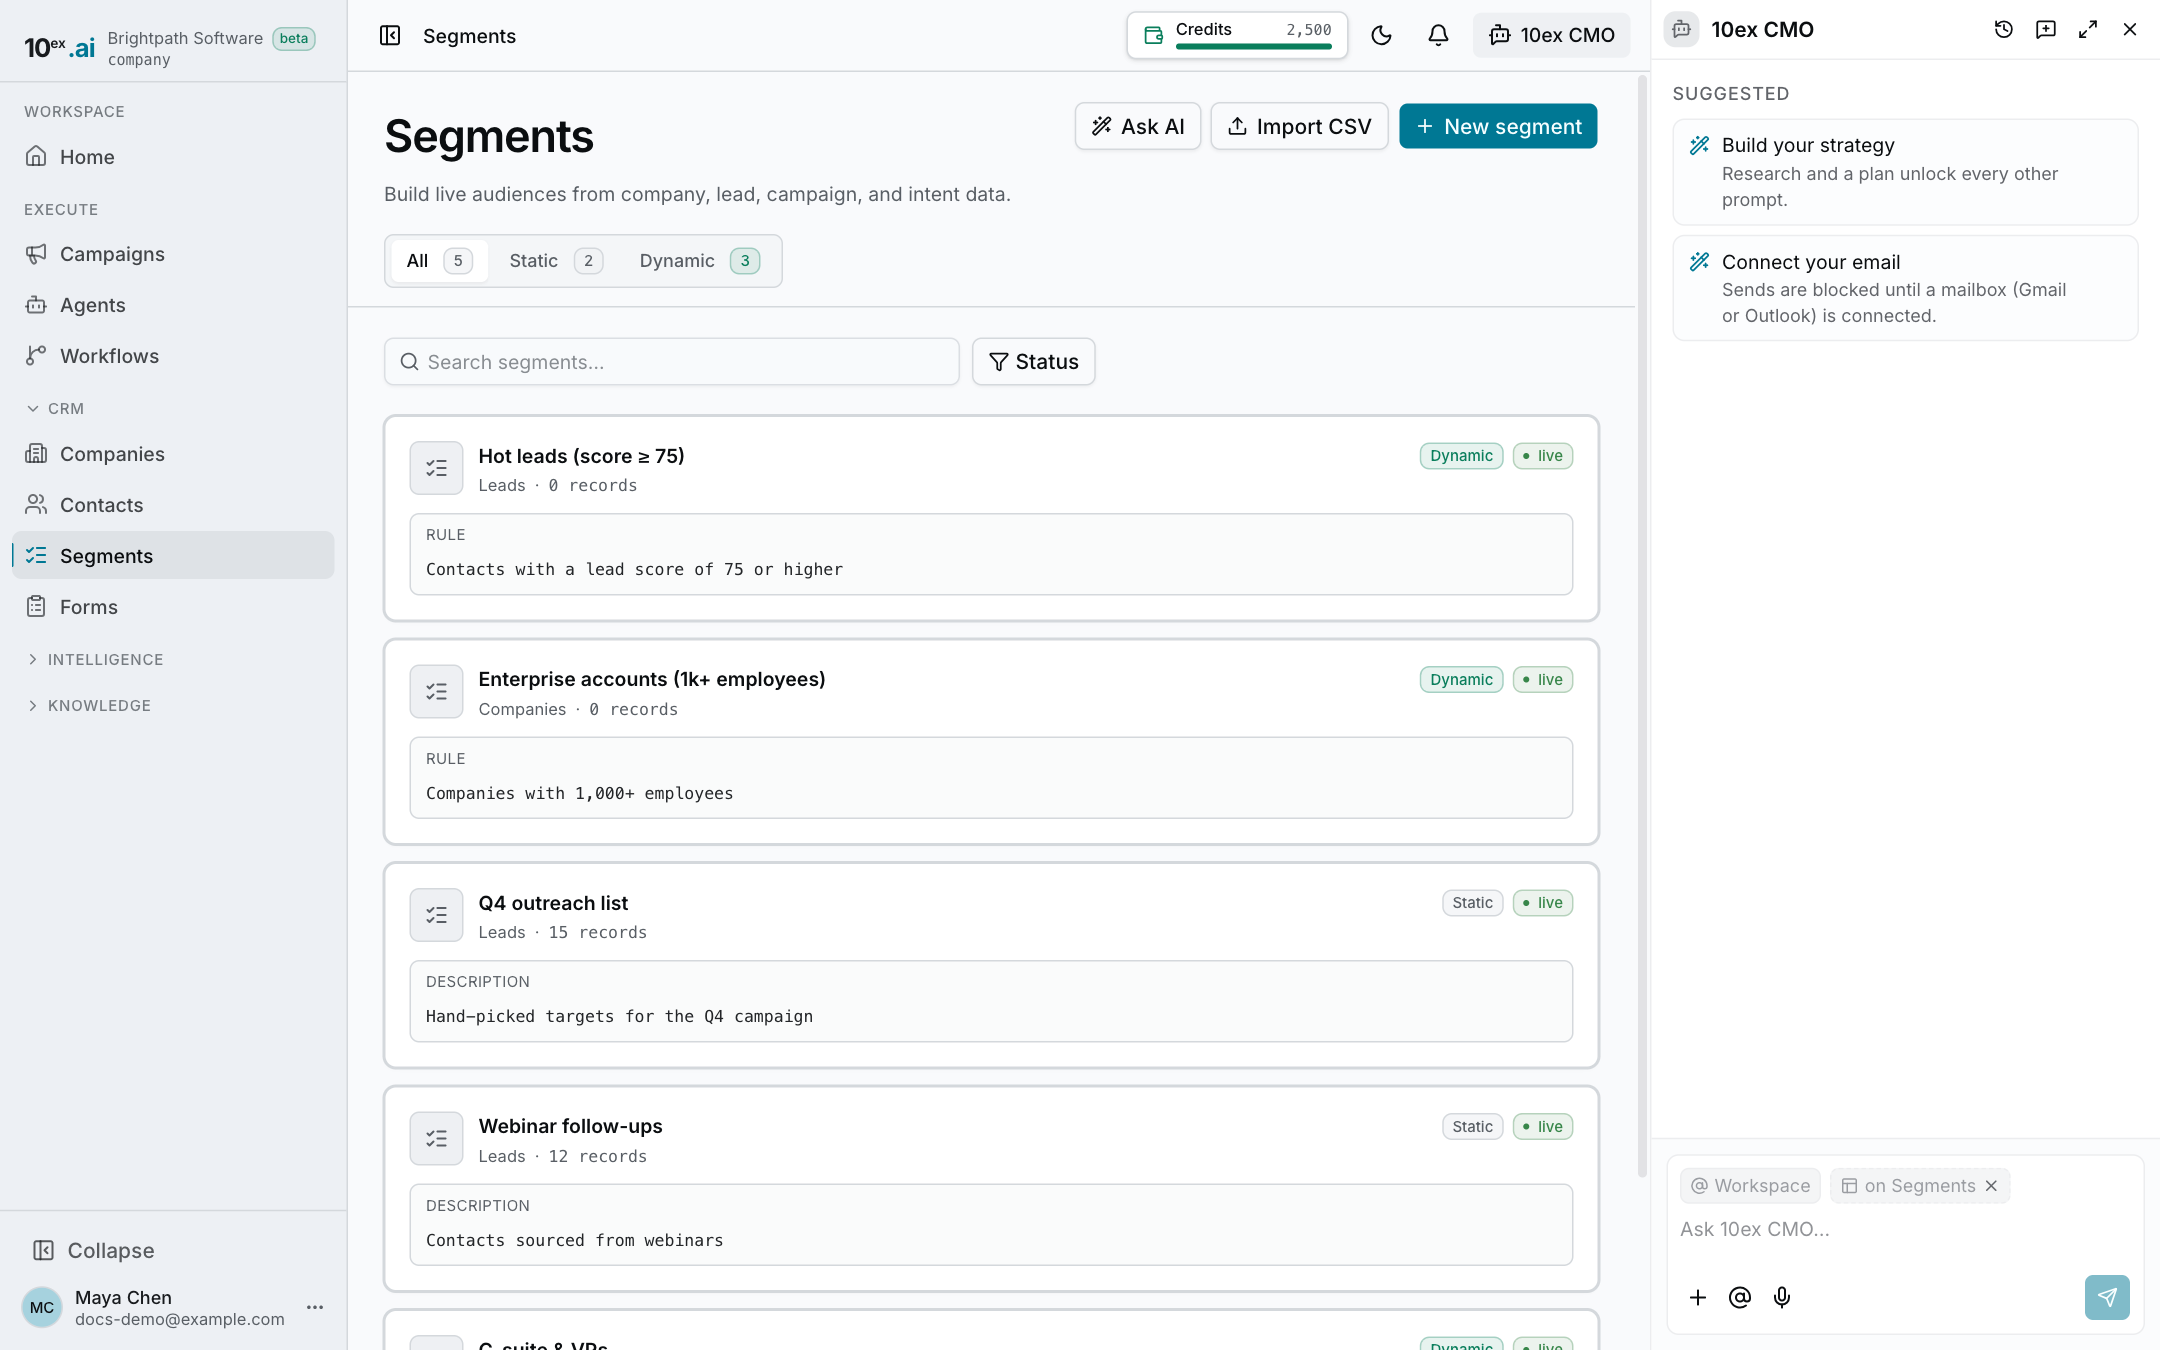The height and width of the screenshot is (1350, 2160).
Task: Expand the Intelligence section
Action: tap(95, 660)
